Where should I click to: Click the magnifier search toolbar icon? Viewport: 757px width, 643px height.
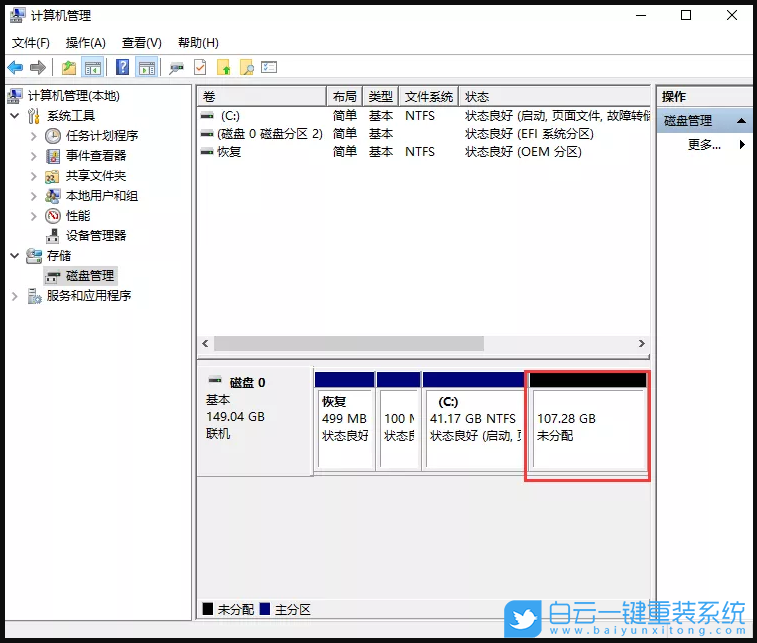click(247, 68)
